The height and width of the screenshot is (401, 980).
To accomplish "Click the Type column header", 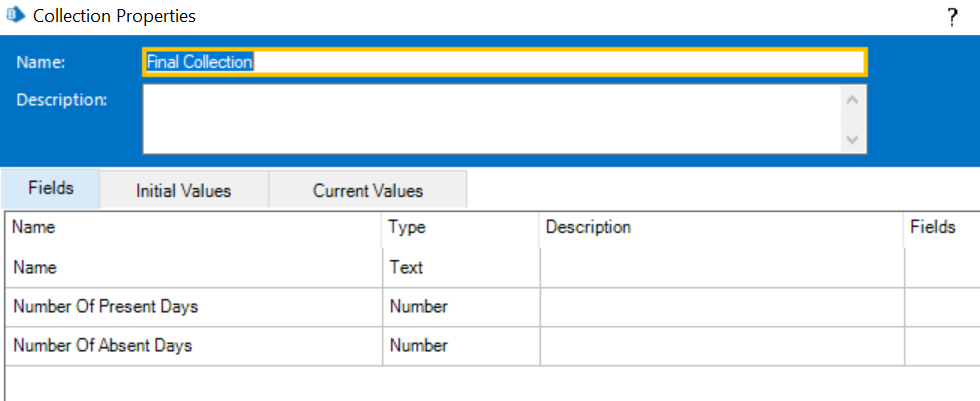I will pos(460,228).
